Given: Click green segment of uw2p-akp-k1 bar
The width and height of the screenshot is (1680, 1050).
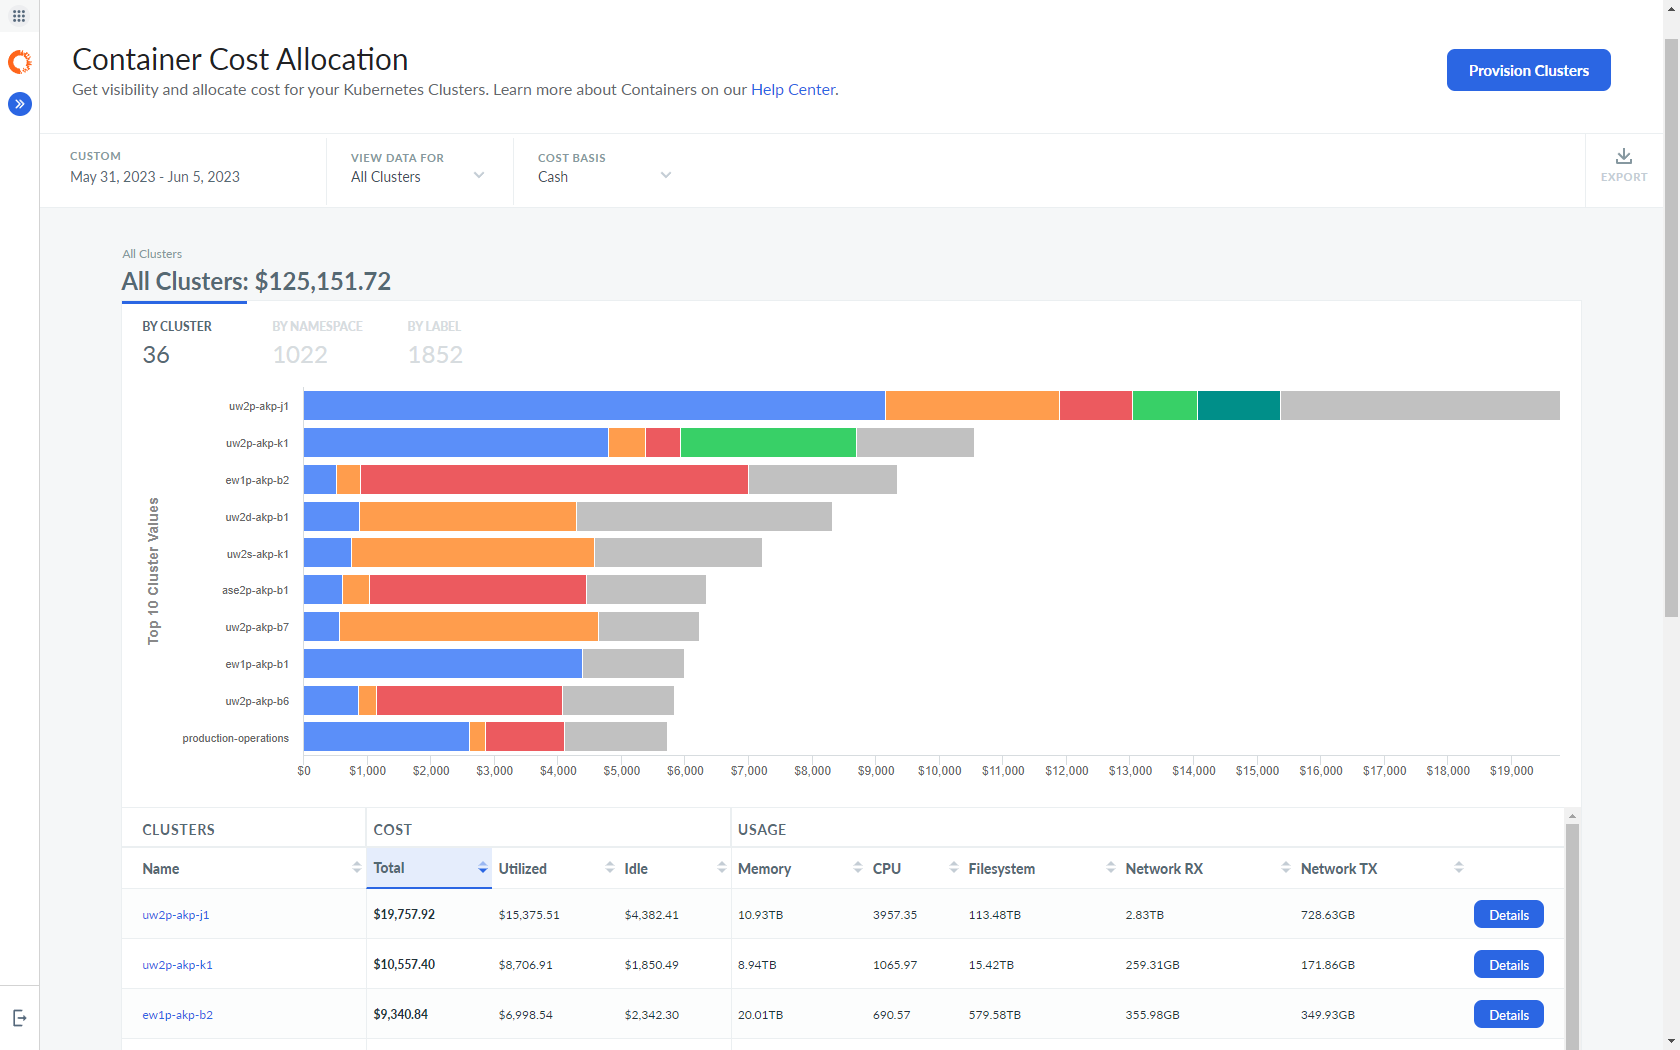Looking at the screenshot, I should pyautogui.click(x=768, y=443).
